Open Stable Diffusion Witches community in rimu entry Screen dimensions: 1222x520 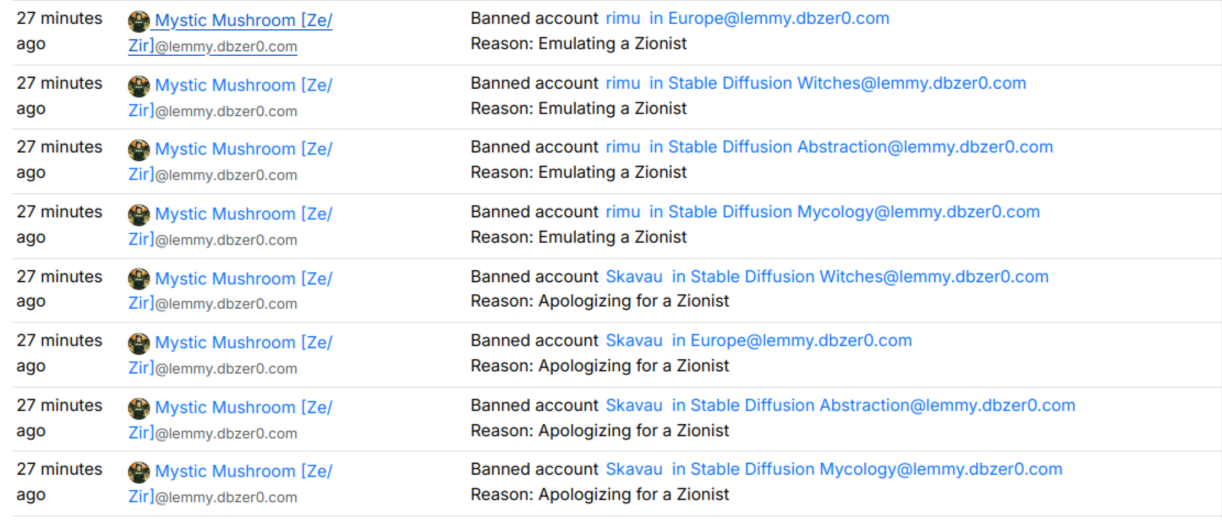pos(847,84)
